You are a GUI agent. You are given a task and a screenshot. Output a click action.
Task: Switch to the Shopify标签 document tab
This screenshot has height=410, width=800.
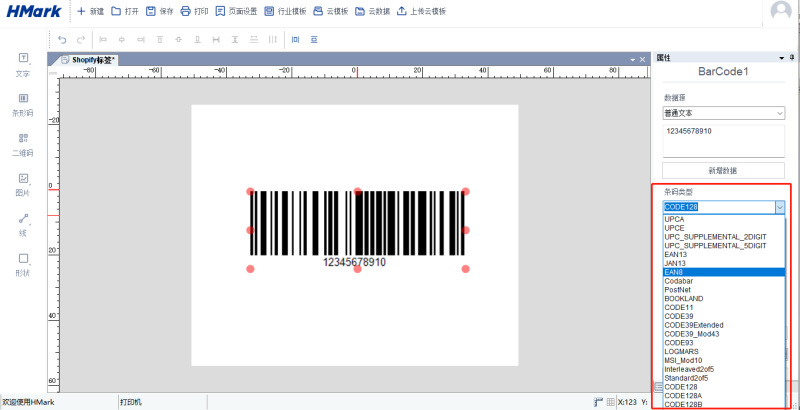click(88, 60)
